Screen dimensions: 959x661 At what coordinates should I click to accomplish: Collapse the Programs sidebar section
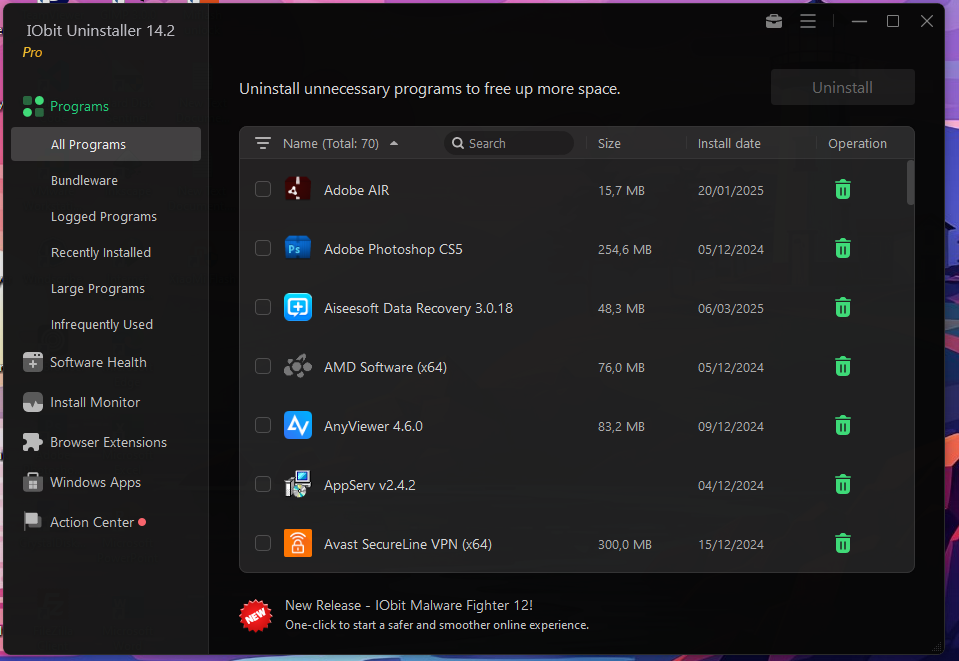(79, 106)
